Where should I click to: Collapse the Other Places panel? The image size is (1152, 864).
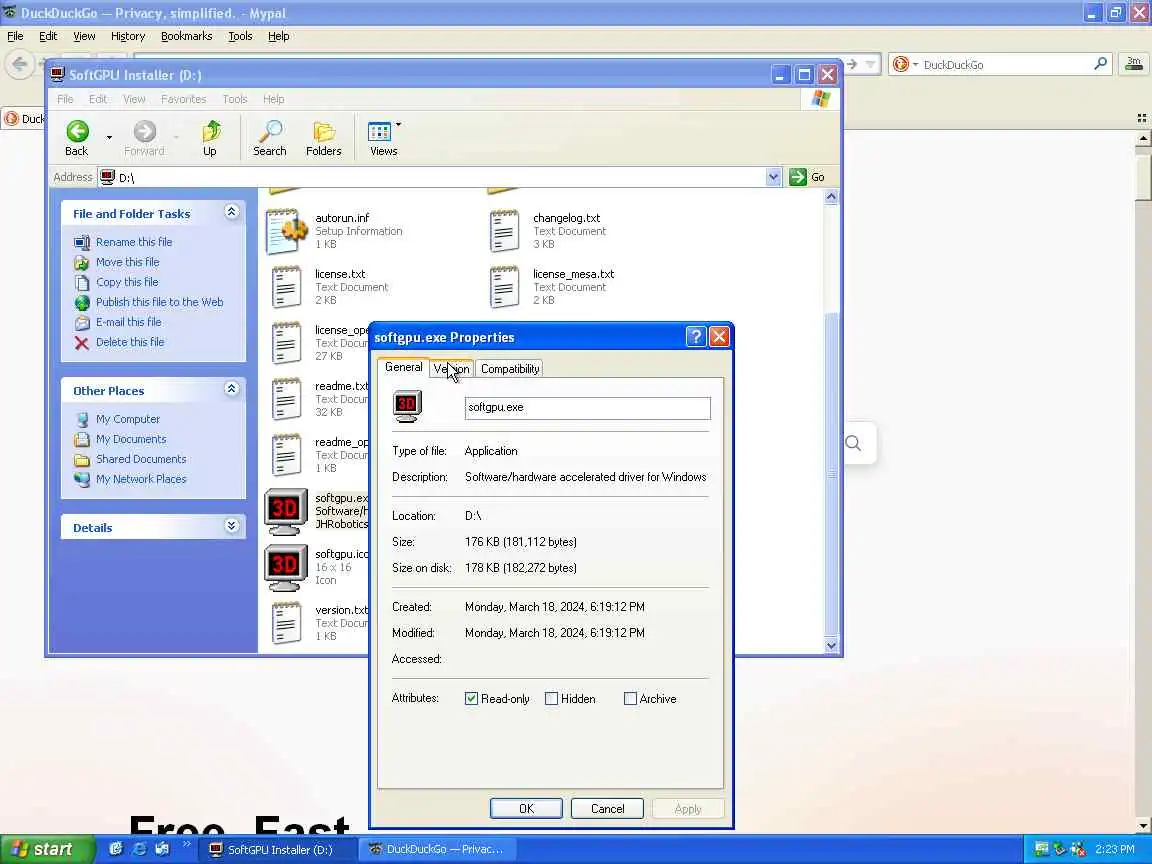point(231,389)
